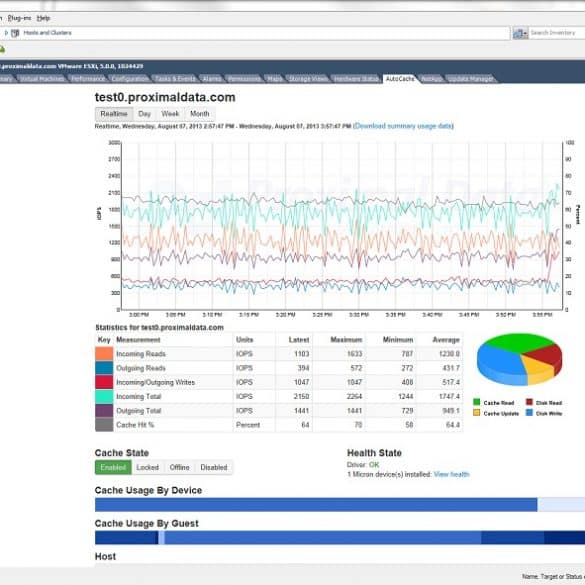Click the Incoming Reads measurement label

click(141, 354)
